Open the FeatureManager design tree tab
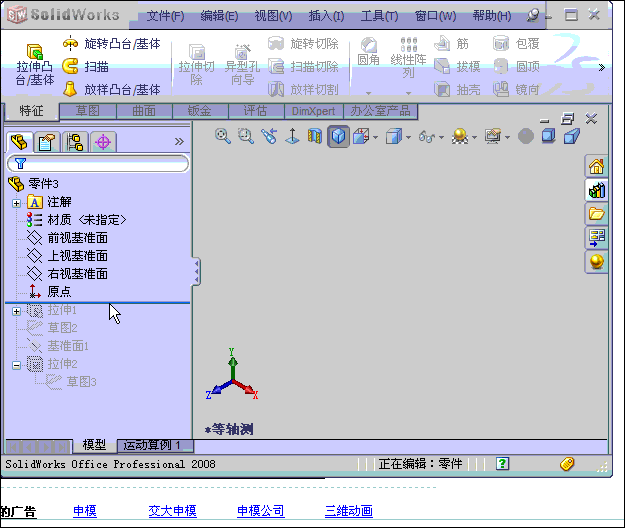The width and height of the screenshot is (625, 528). [19, 141]
